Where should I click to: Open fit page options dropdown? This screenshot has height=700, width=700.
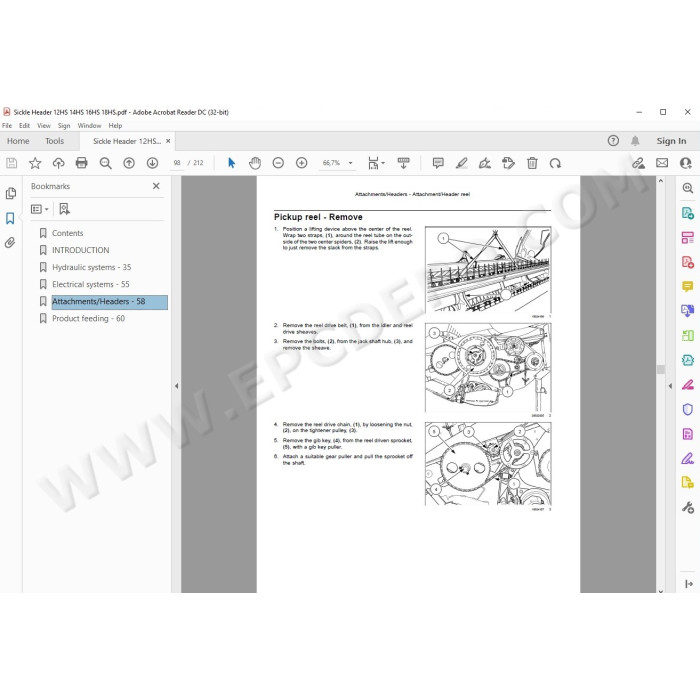[376, 163]
